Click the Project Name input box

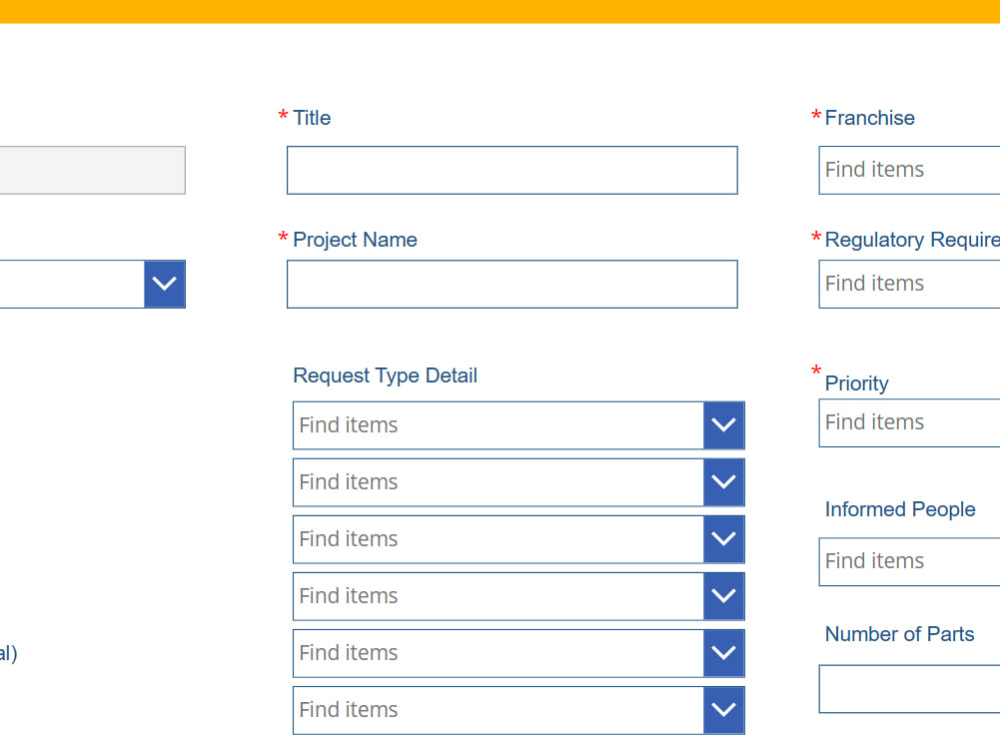pyautogui.click(x=511, y=284)
